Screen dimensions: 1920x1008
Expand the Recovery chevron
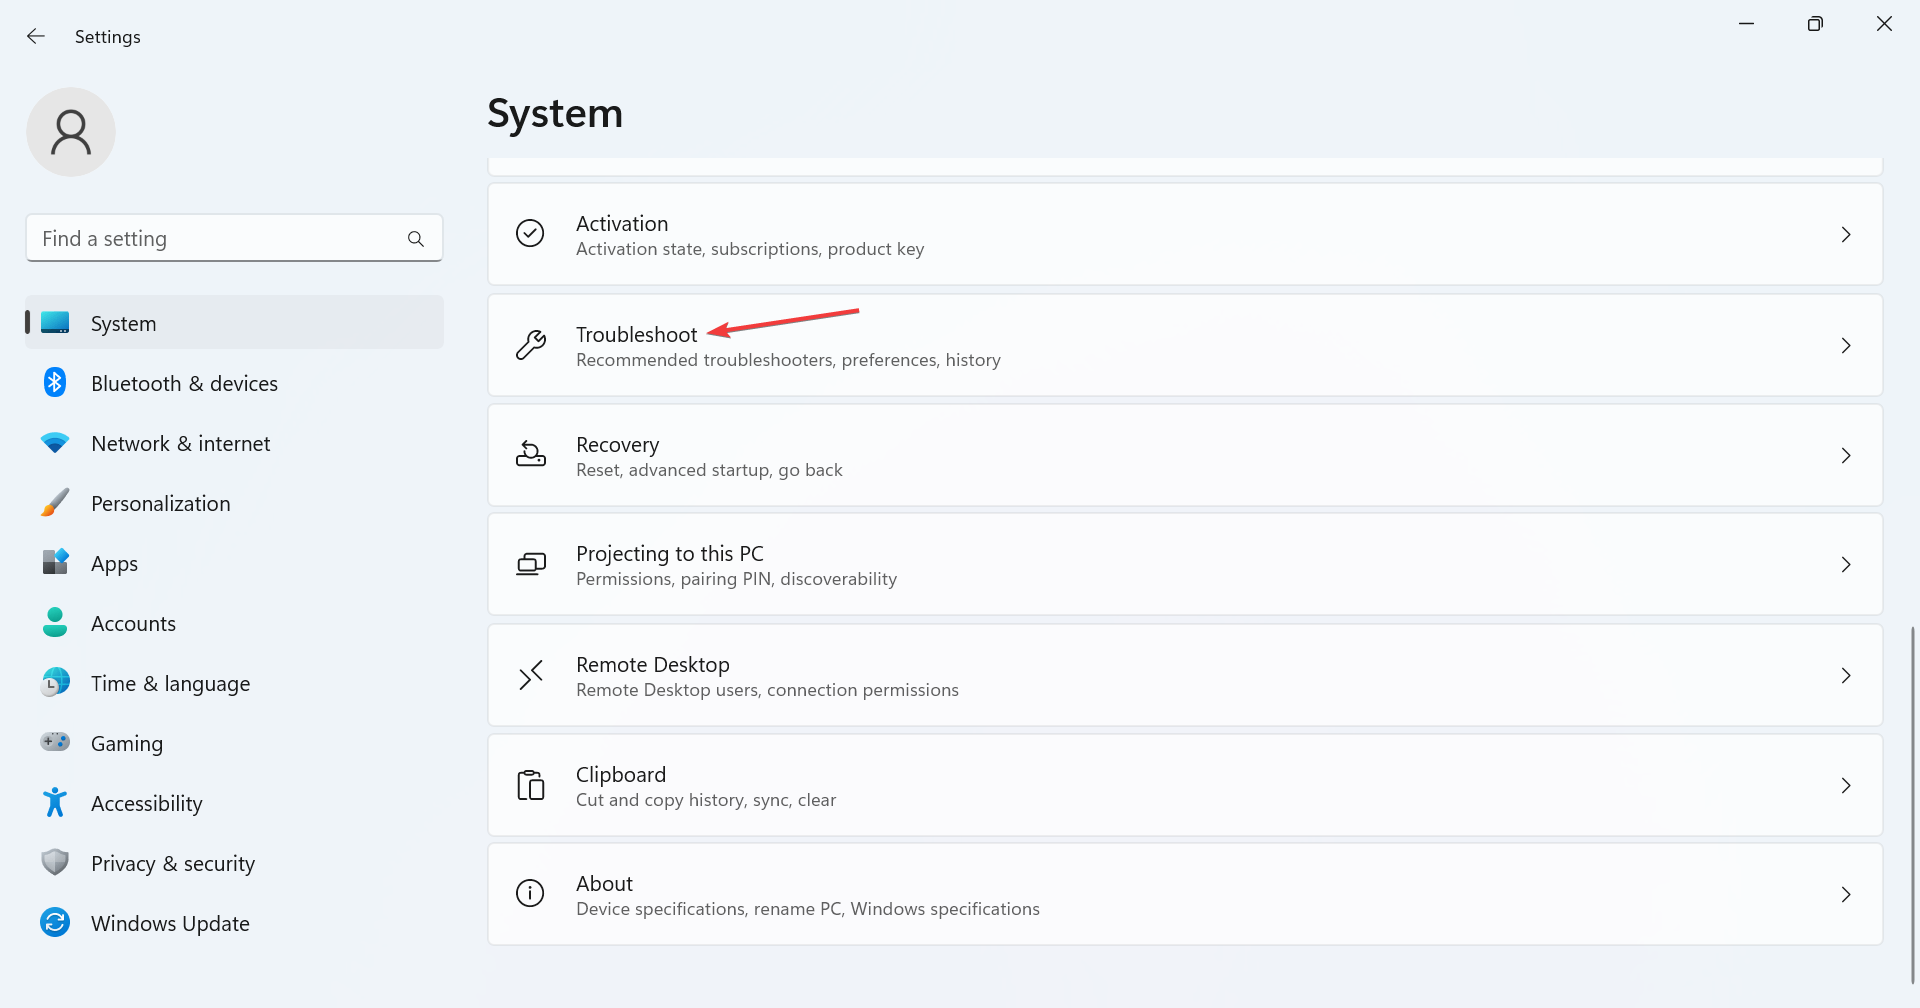click(x=1846, y=455)
